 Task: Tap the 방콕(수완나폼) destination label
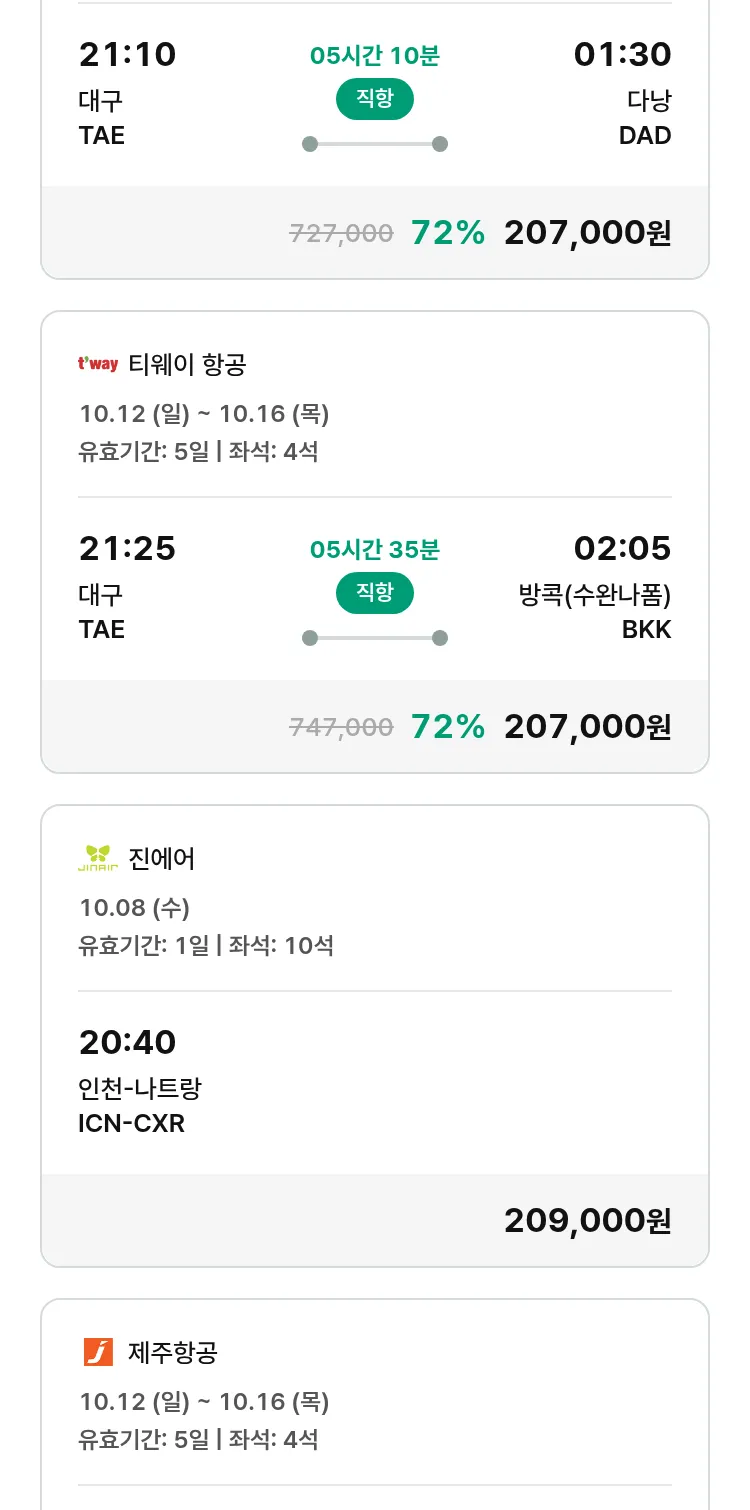[595, 595]
